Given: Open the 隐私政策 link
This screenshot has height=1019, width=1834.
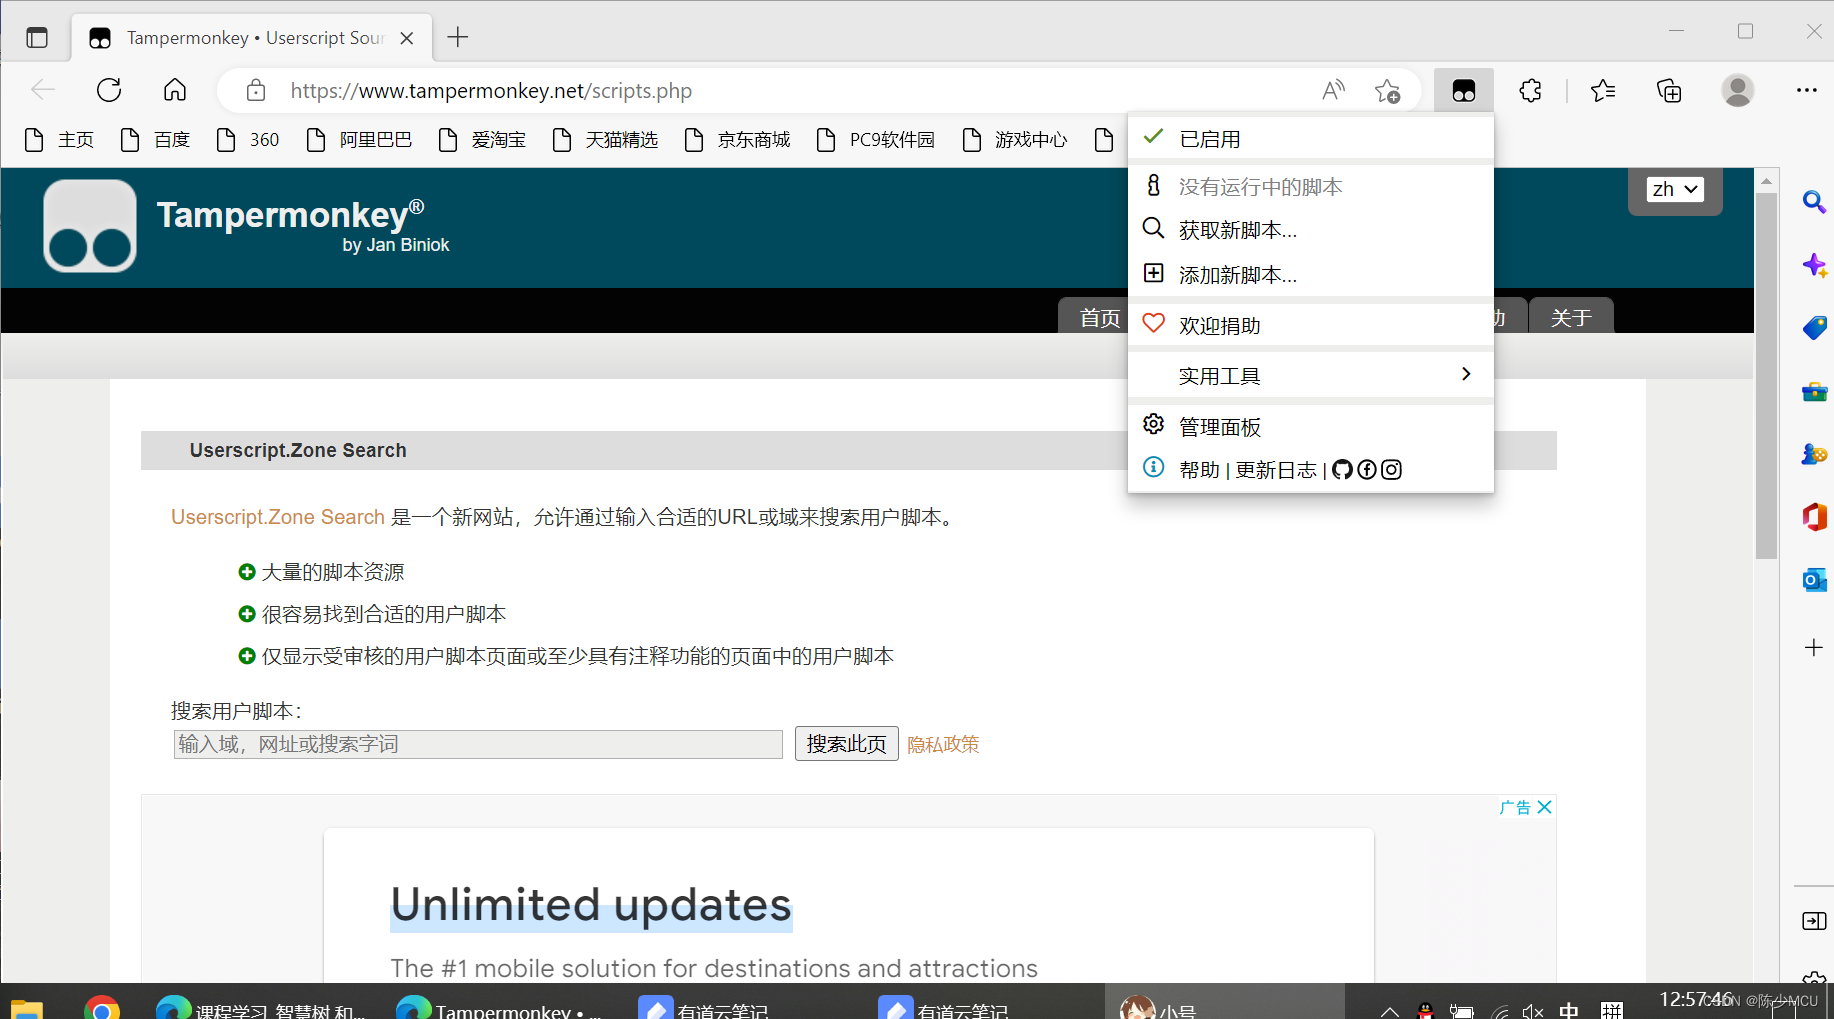Looking at the screenshot, I should tap(943, 744).
